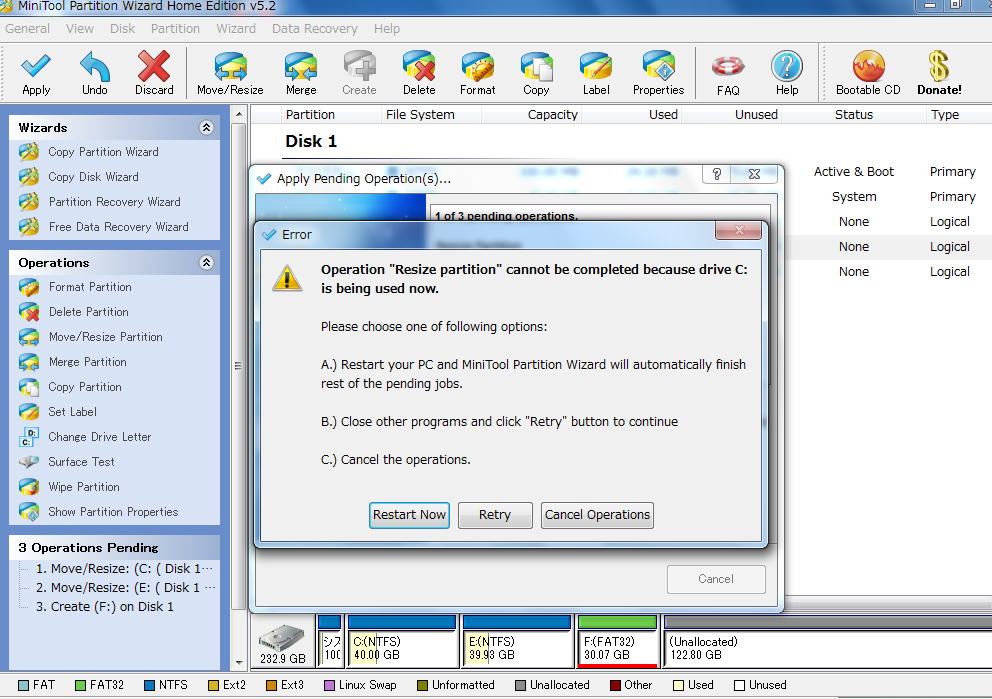Choose Change Drive Letter operation

(99, 436)
